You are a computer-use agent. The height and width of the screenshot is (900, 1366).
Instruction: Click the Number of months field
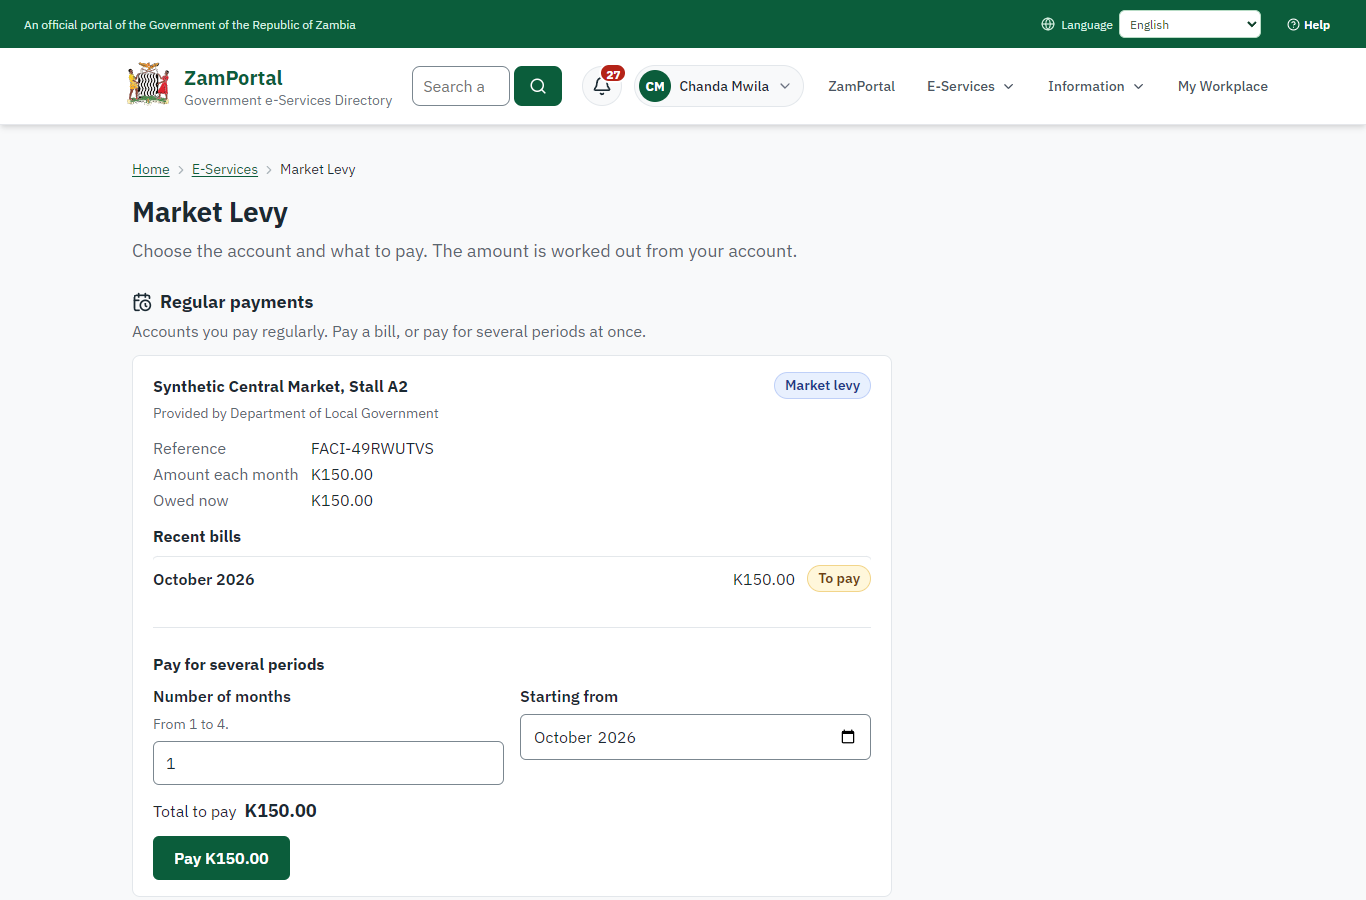328,763
